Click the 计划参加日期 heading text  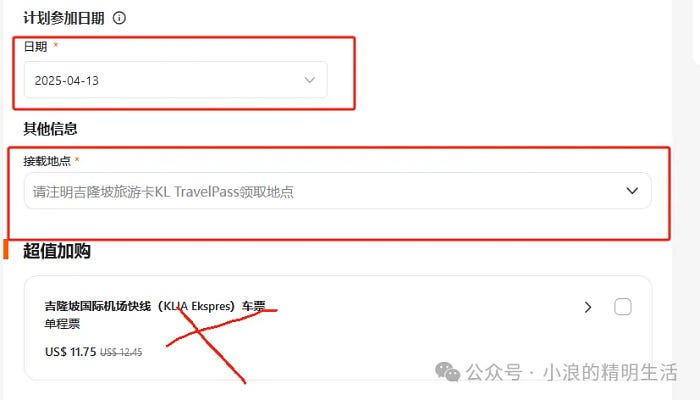[64, 18]
